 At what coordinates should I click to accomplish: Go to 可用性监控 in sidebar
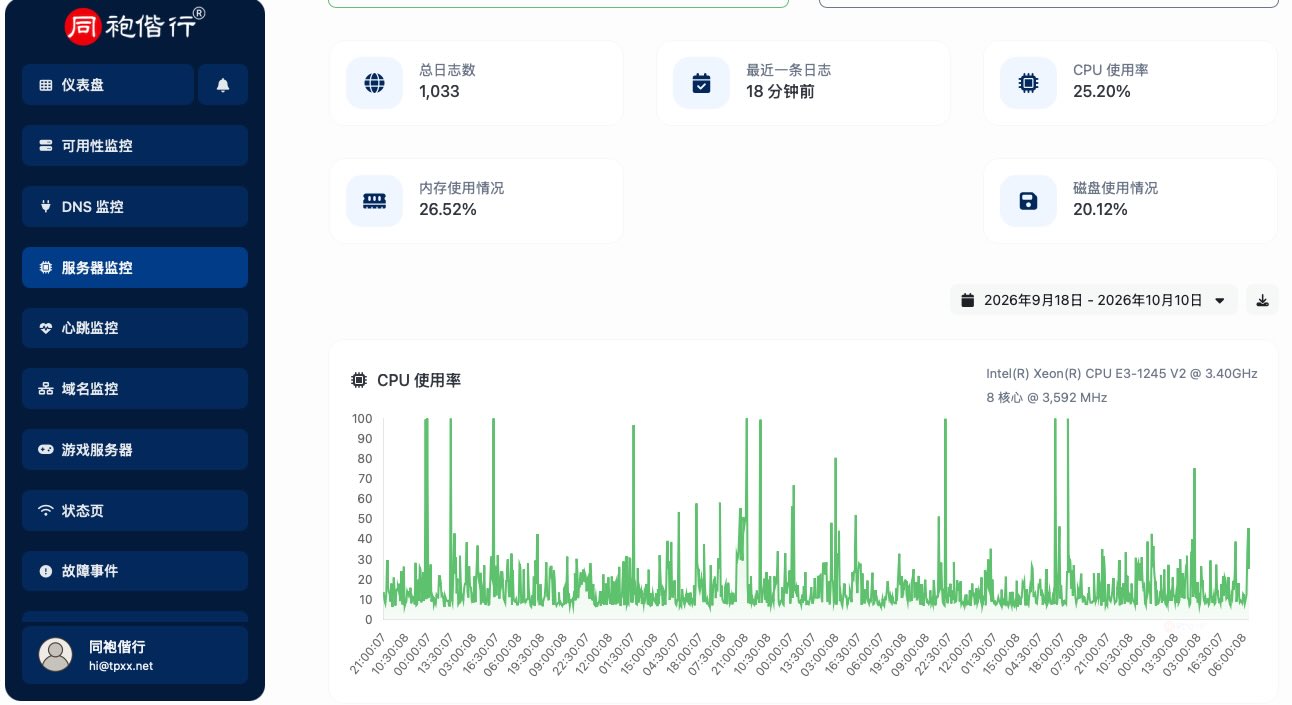135,146
